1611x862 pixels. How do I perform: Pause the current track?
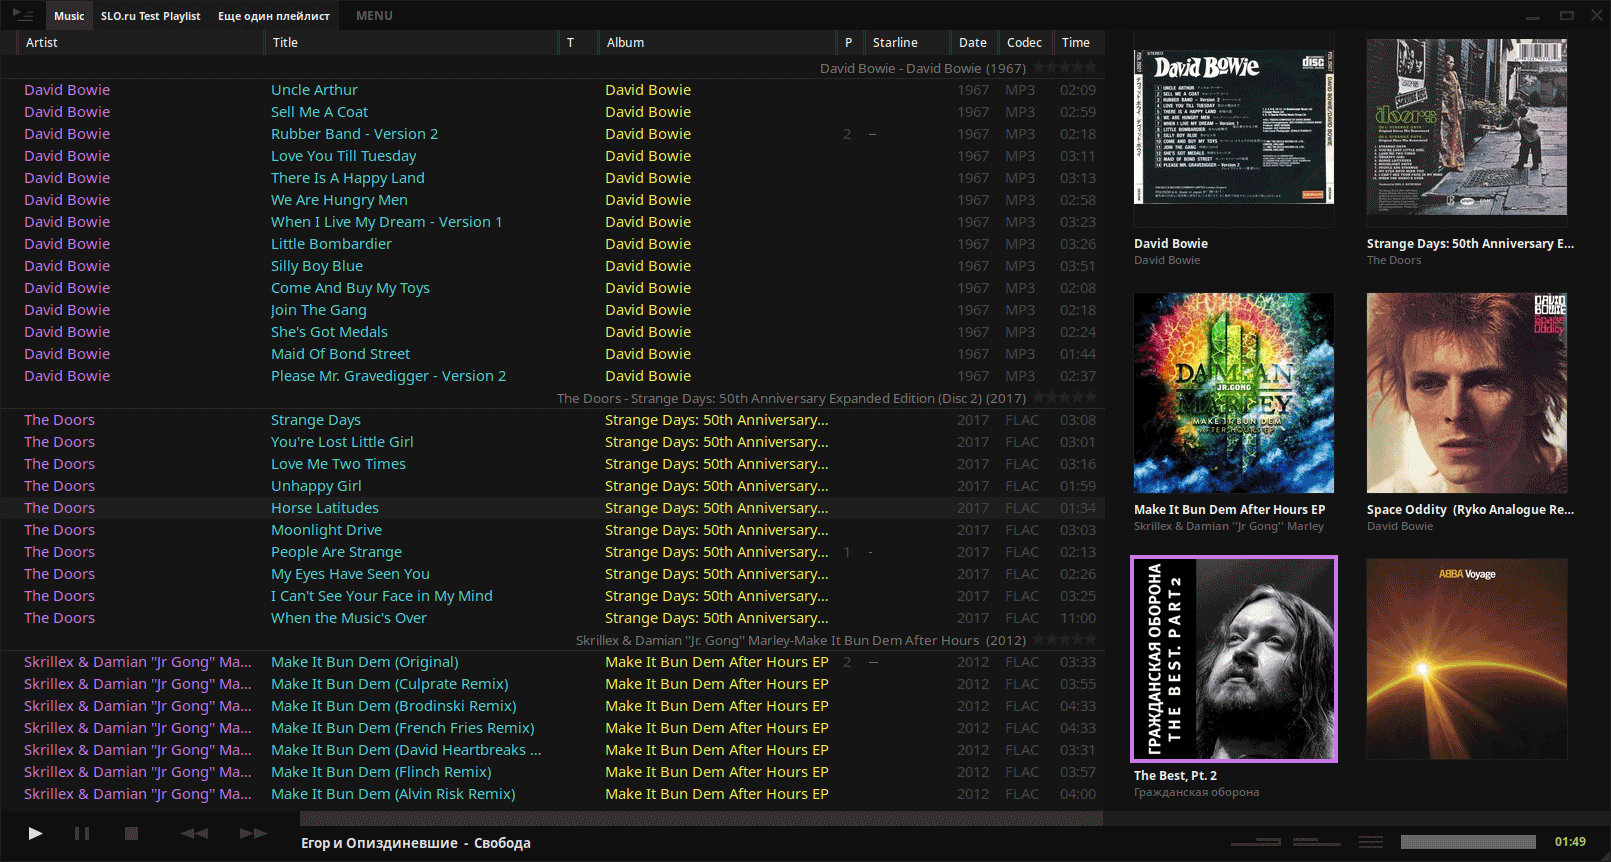(x=82, y=833)
